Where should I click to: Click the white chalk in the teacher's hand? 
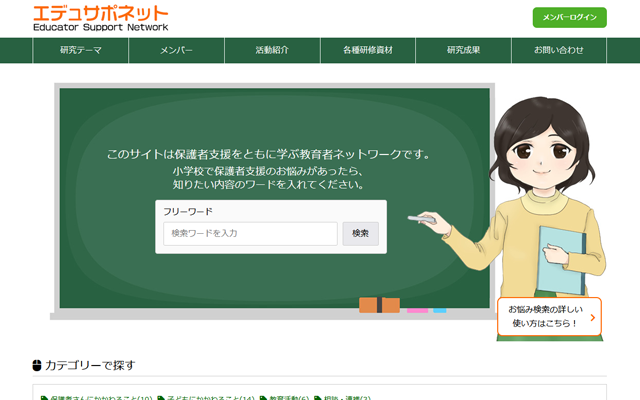(x=421, y=218)
